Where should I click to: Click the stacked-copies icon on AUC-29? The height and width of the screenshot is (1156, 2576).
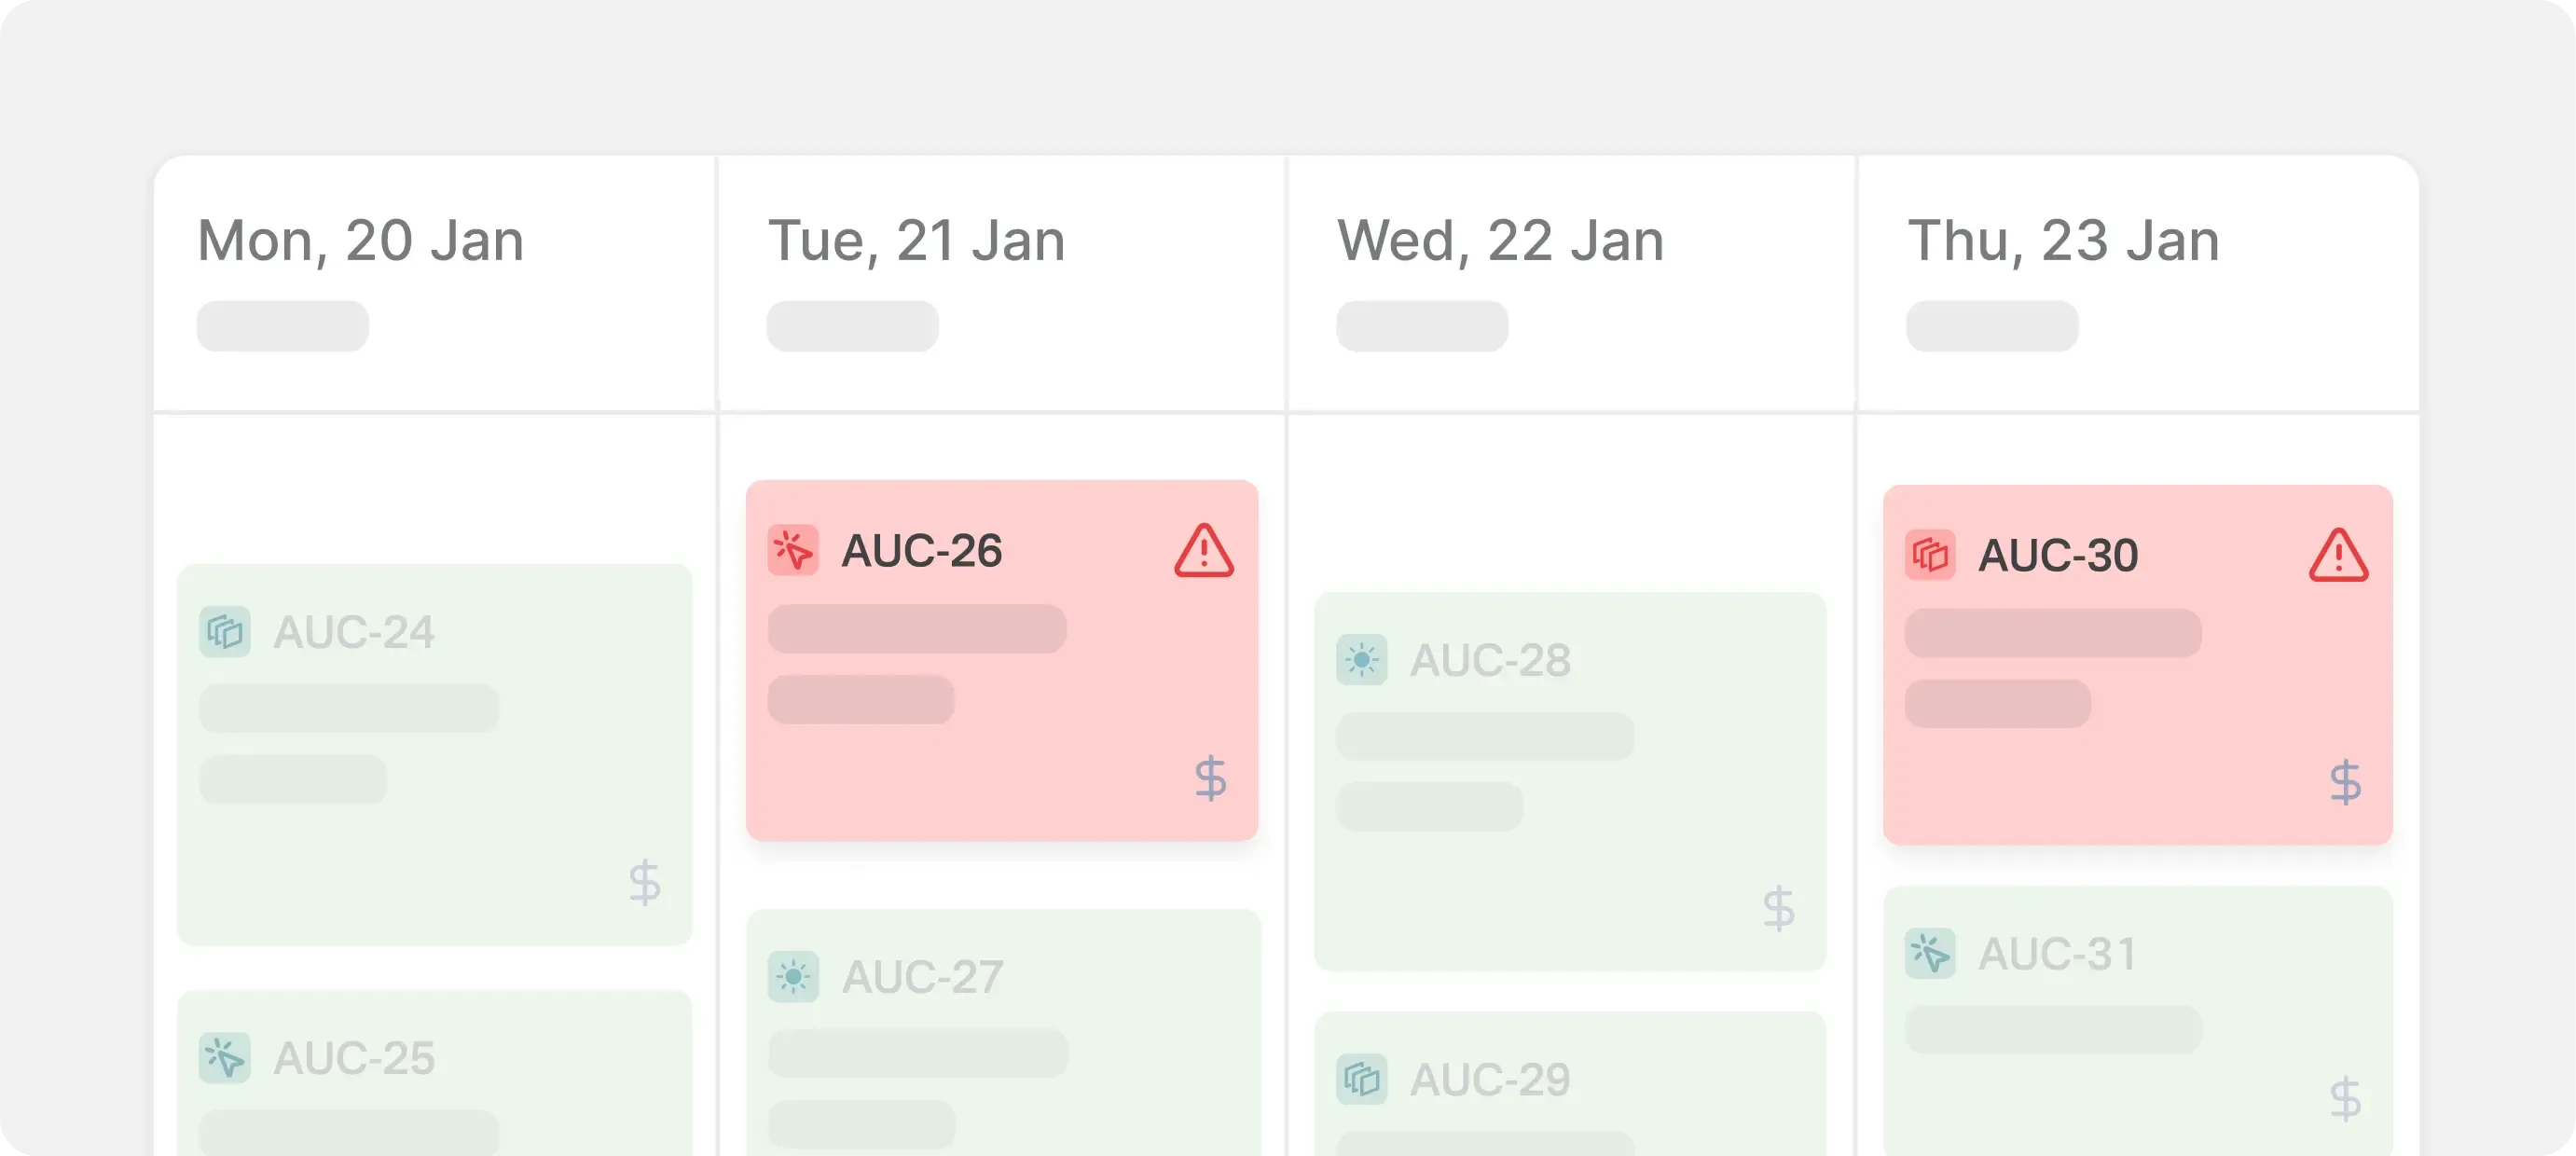tap(1361, 1080)
